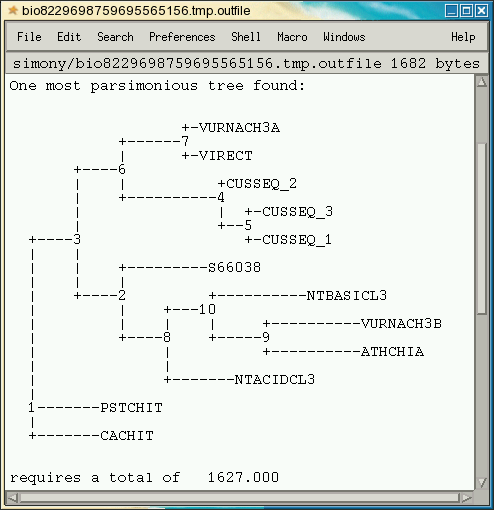Open the Windows menu

tap(344, 37)
